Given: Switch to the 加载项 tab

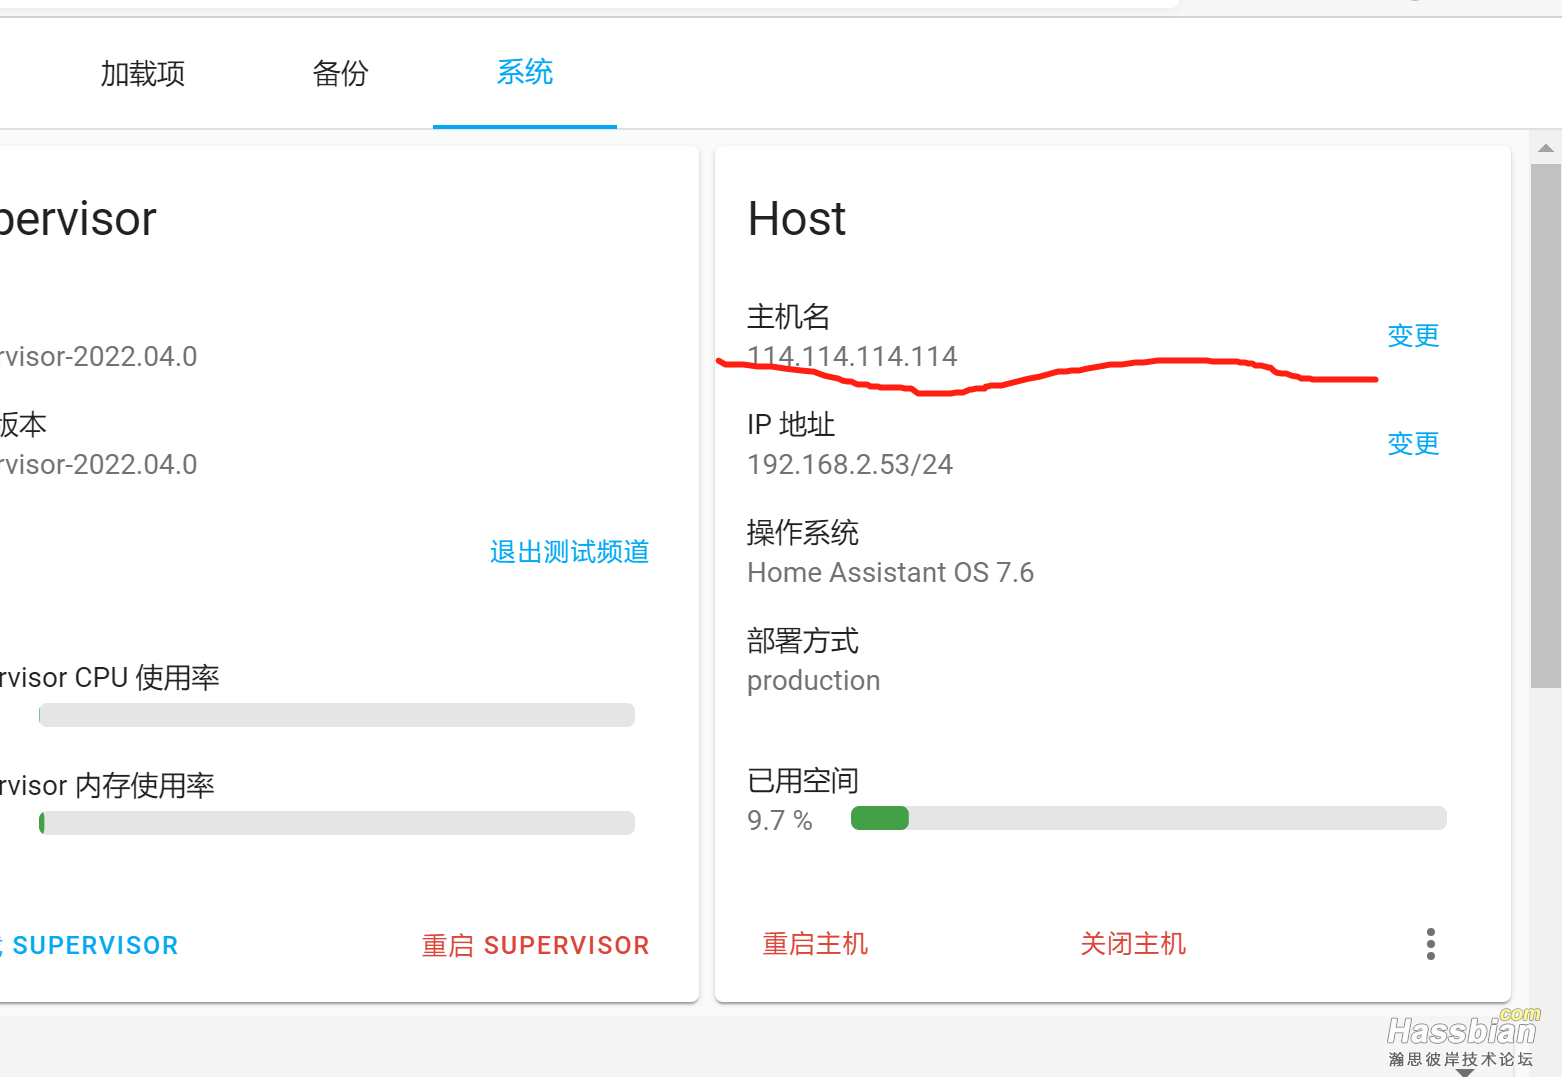Looking at the screenshot, I should 143,74.
